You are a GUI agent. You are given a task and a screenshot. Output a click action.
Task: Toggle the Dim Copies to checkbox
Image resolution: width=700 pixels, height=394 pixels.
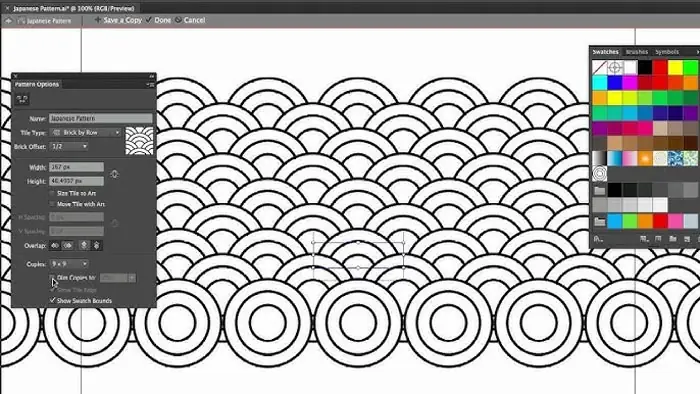tap(52, 278)
